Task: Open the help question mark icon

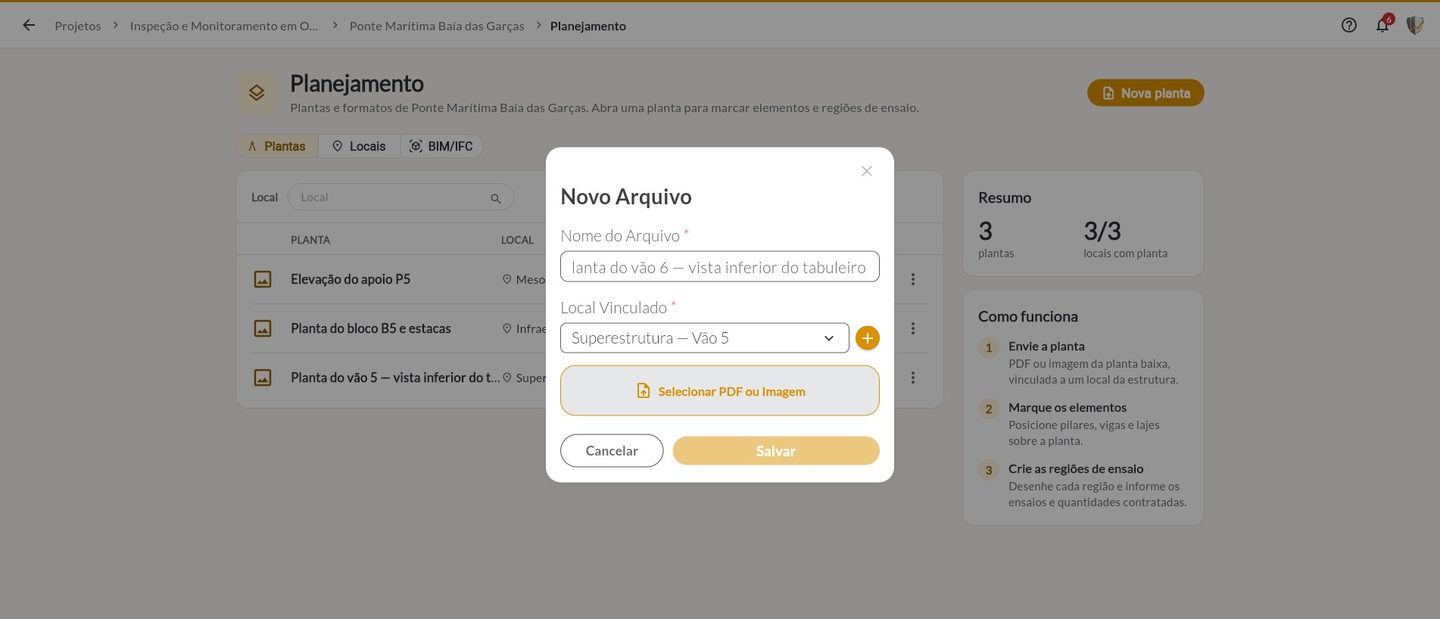Action: pos(1349,25)
